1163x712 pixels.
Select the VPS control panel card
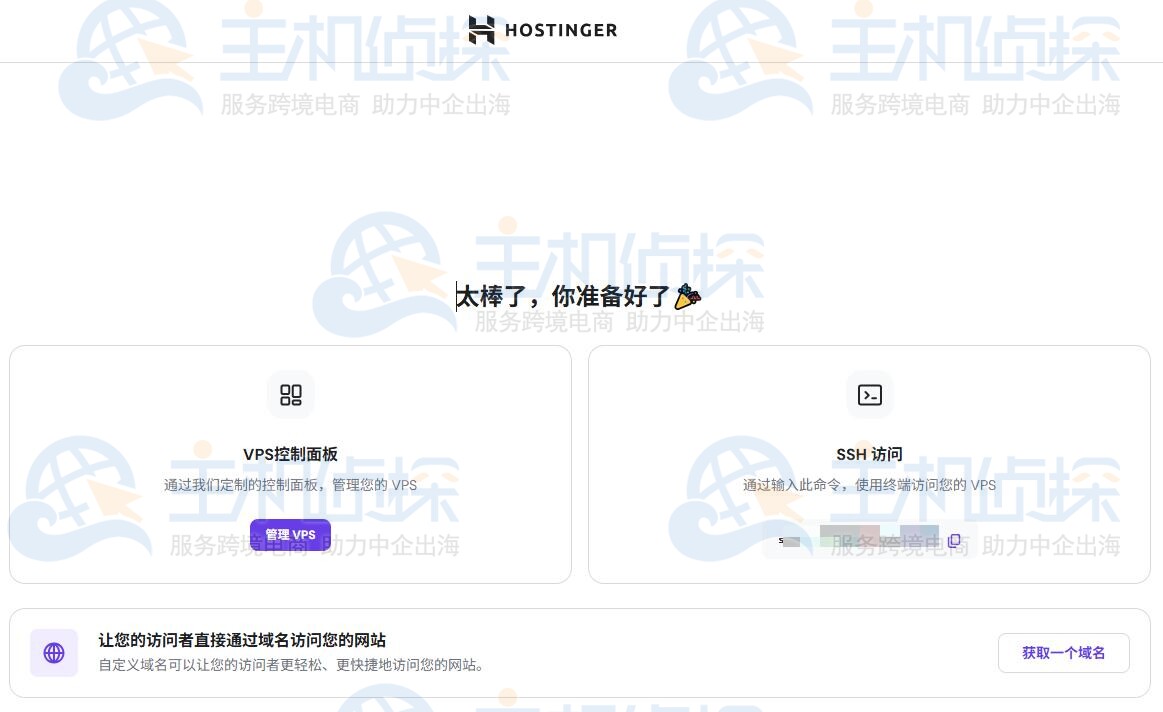290,463
